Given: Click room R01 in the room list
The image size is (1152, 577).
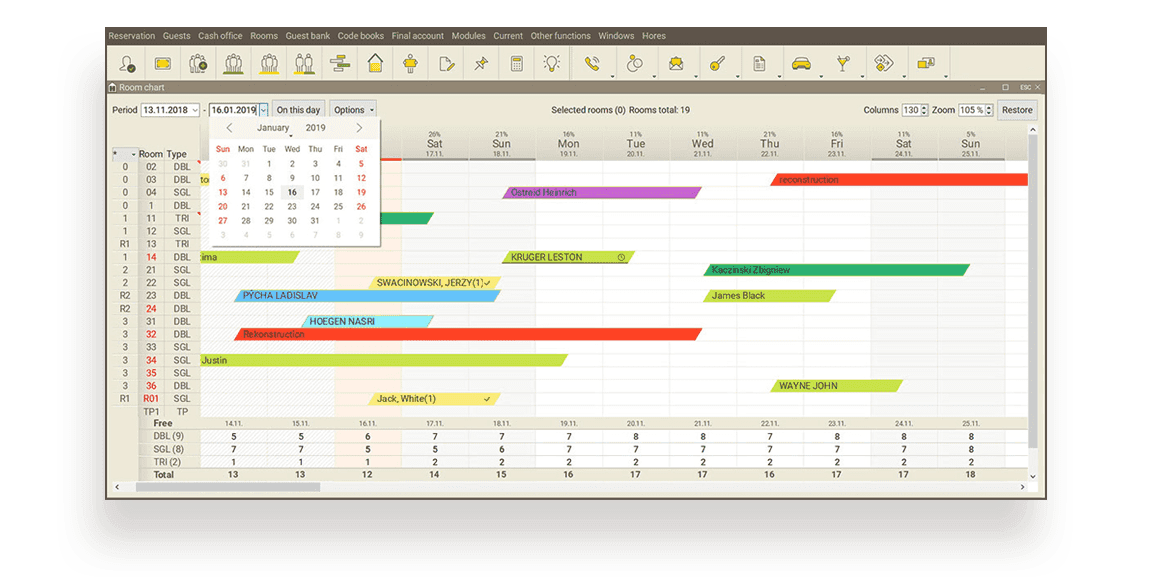Looking at the screenshot, I should (151, 398).
